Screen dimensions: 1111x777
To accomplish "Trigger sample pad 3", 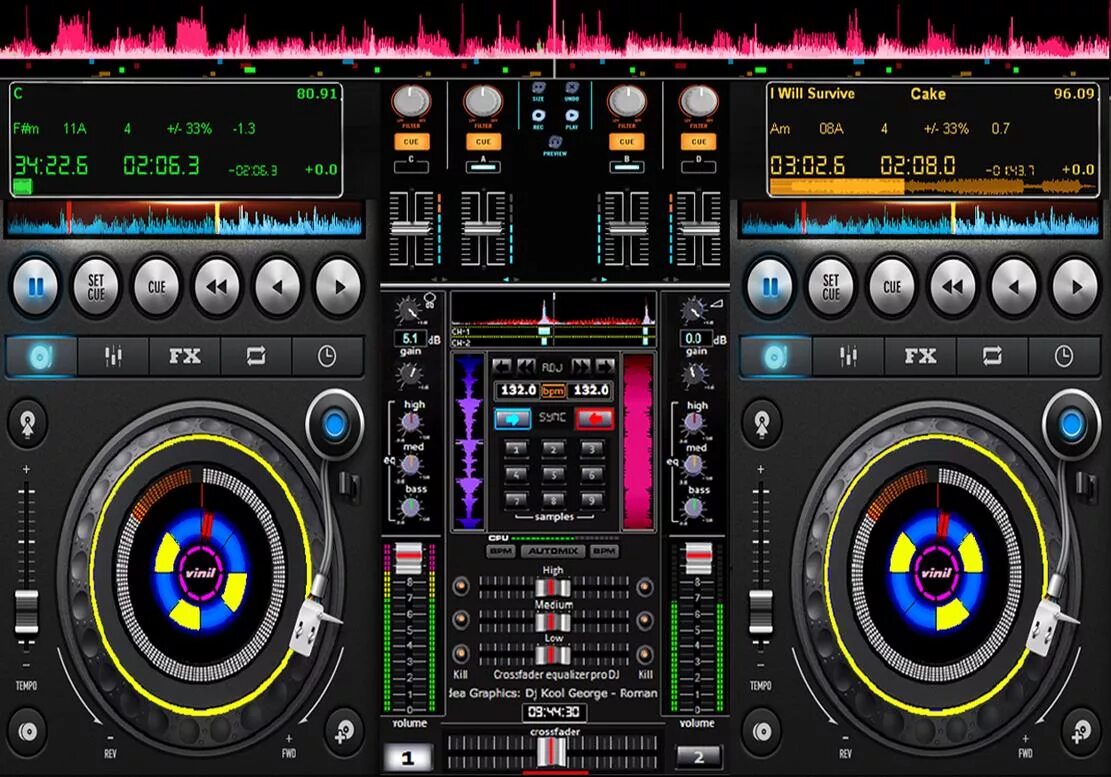I will click(591, 449).
